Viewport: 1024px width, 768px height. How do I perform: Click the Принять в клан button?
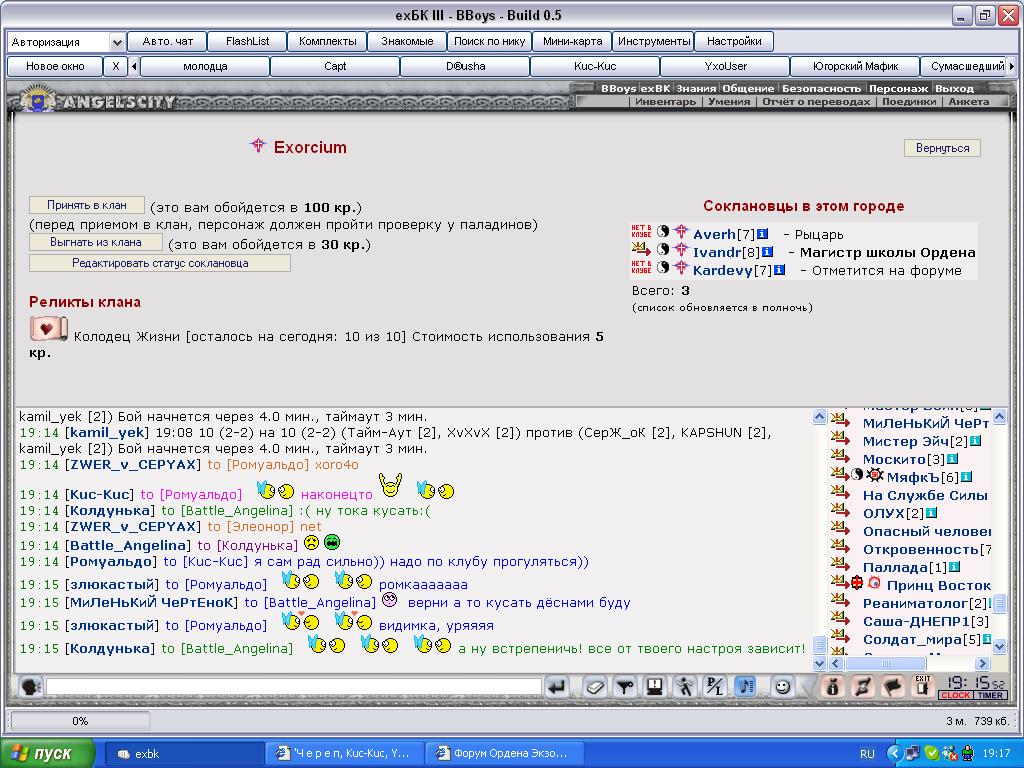coord(87,205)
